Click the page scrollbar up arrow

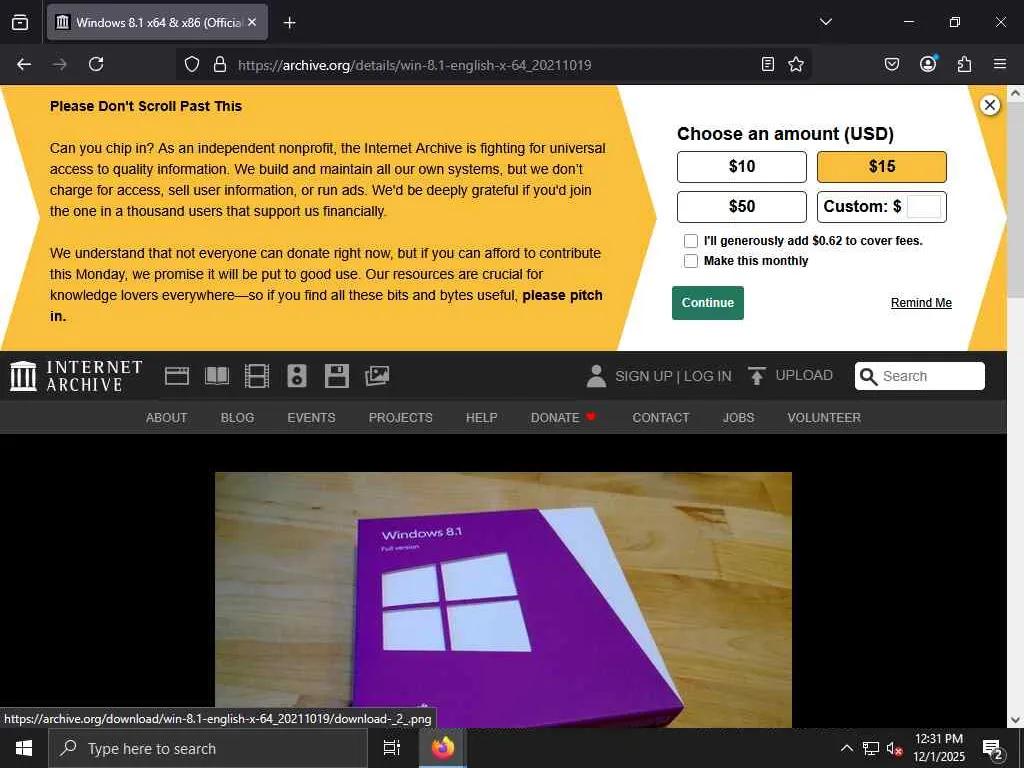tap(1015, 93)
